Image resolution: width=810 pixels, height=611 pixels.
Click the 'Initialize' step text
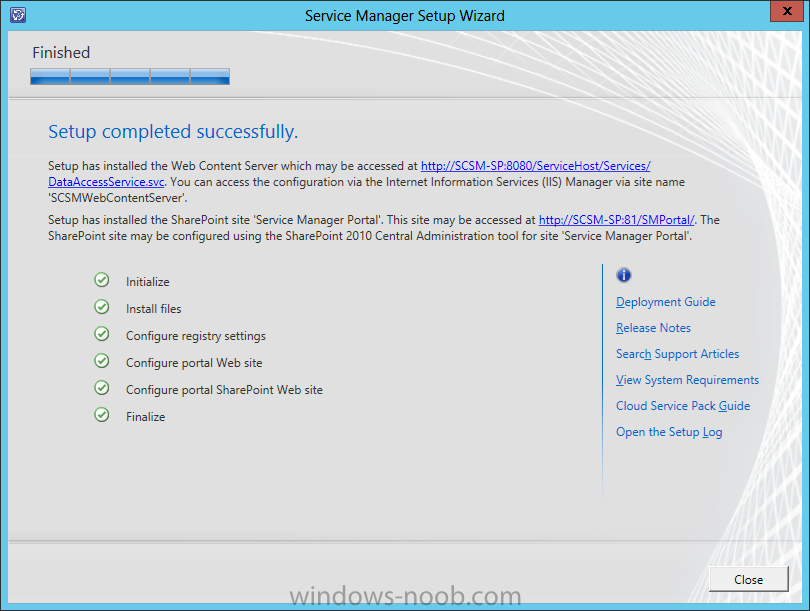pyautogui.click(x=148, y=282)
